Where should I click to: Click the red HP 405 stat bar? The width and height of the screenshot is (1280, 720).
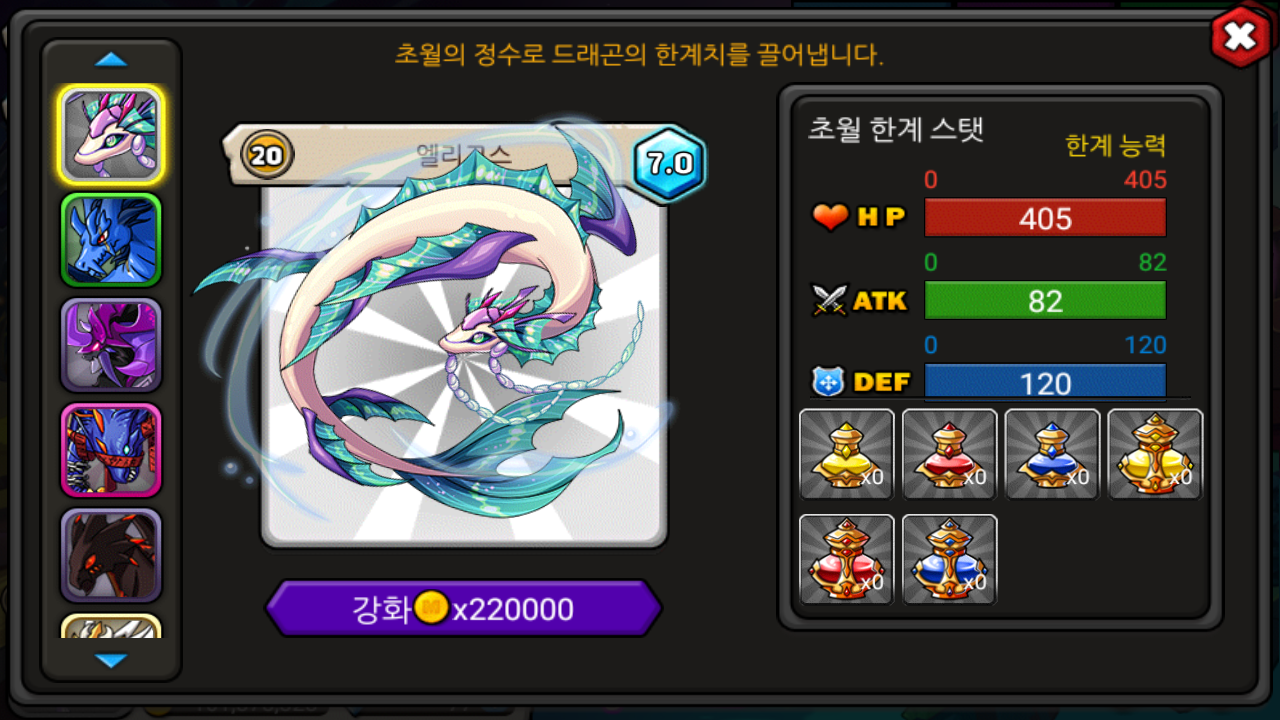pos(1045,218)
